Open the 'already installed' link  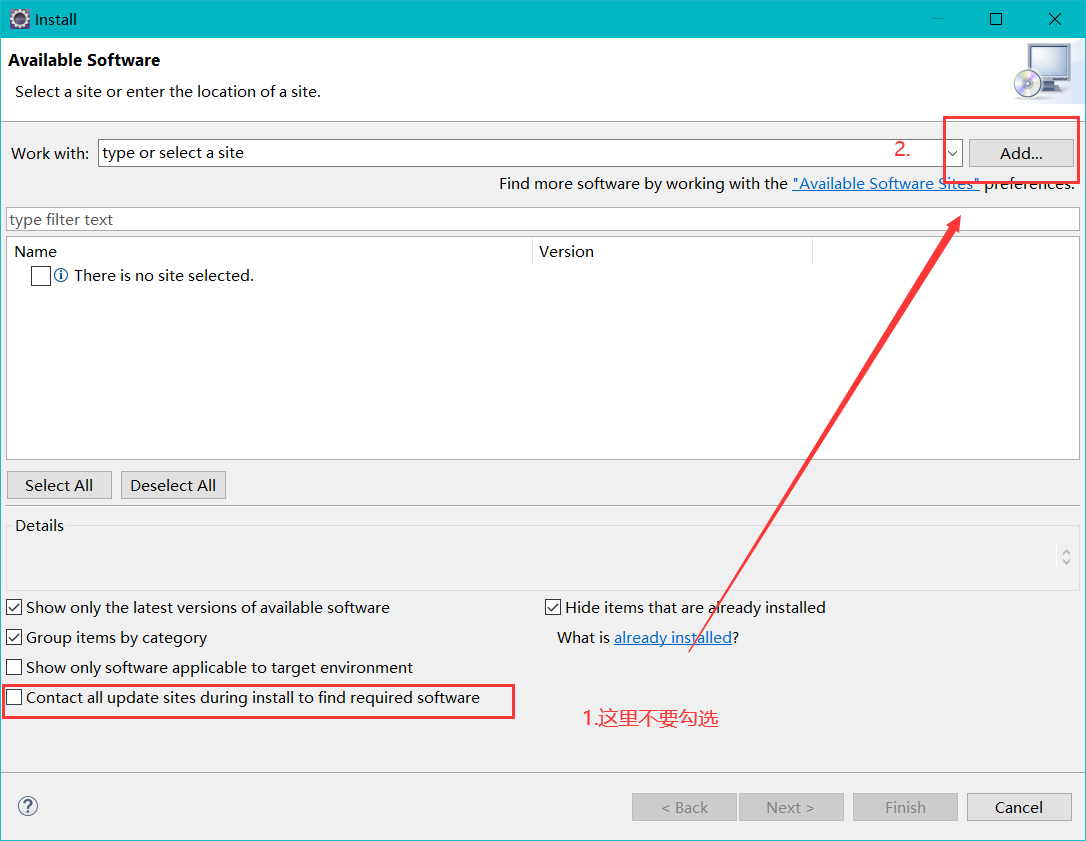(x=673, y=637)
